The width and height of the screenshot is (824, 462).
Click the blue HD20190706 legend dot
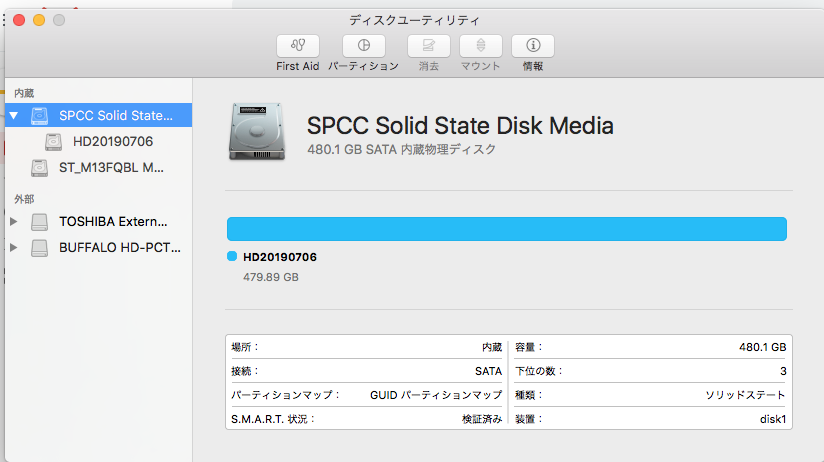232,257
